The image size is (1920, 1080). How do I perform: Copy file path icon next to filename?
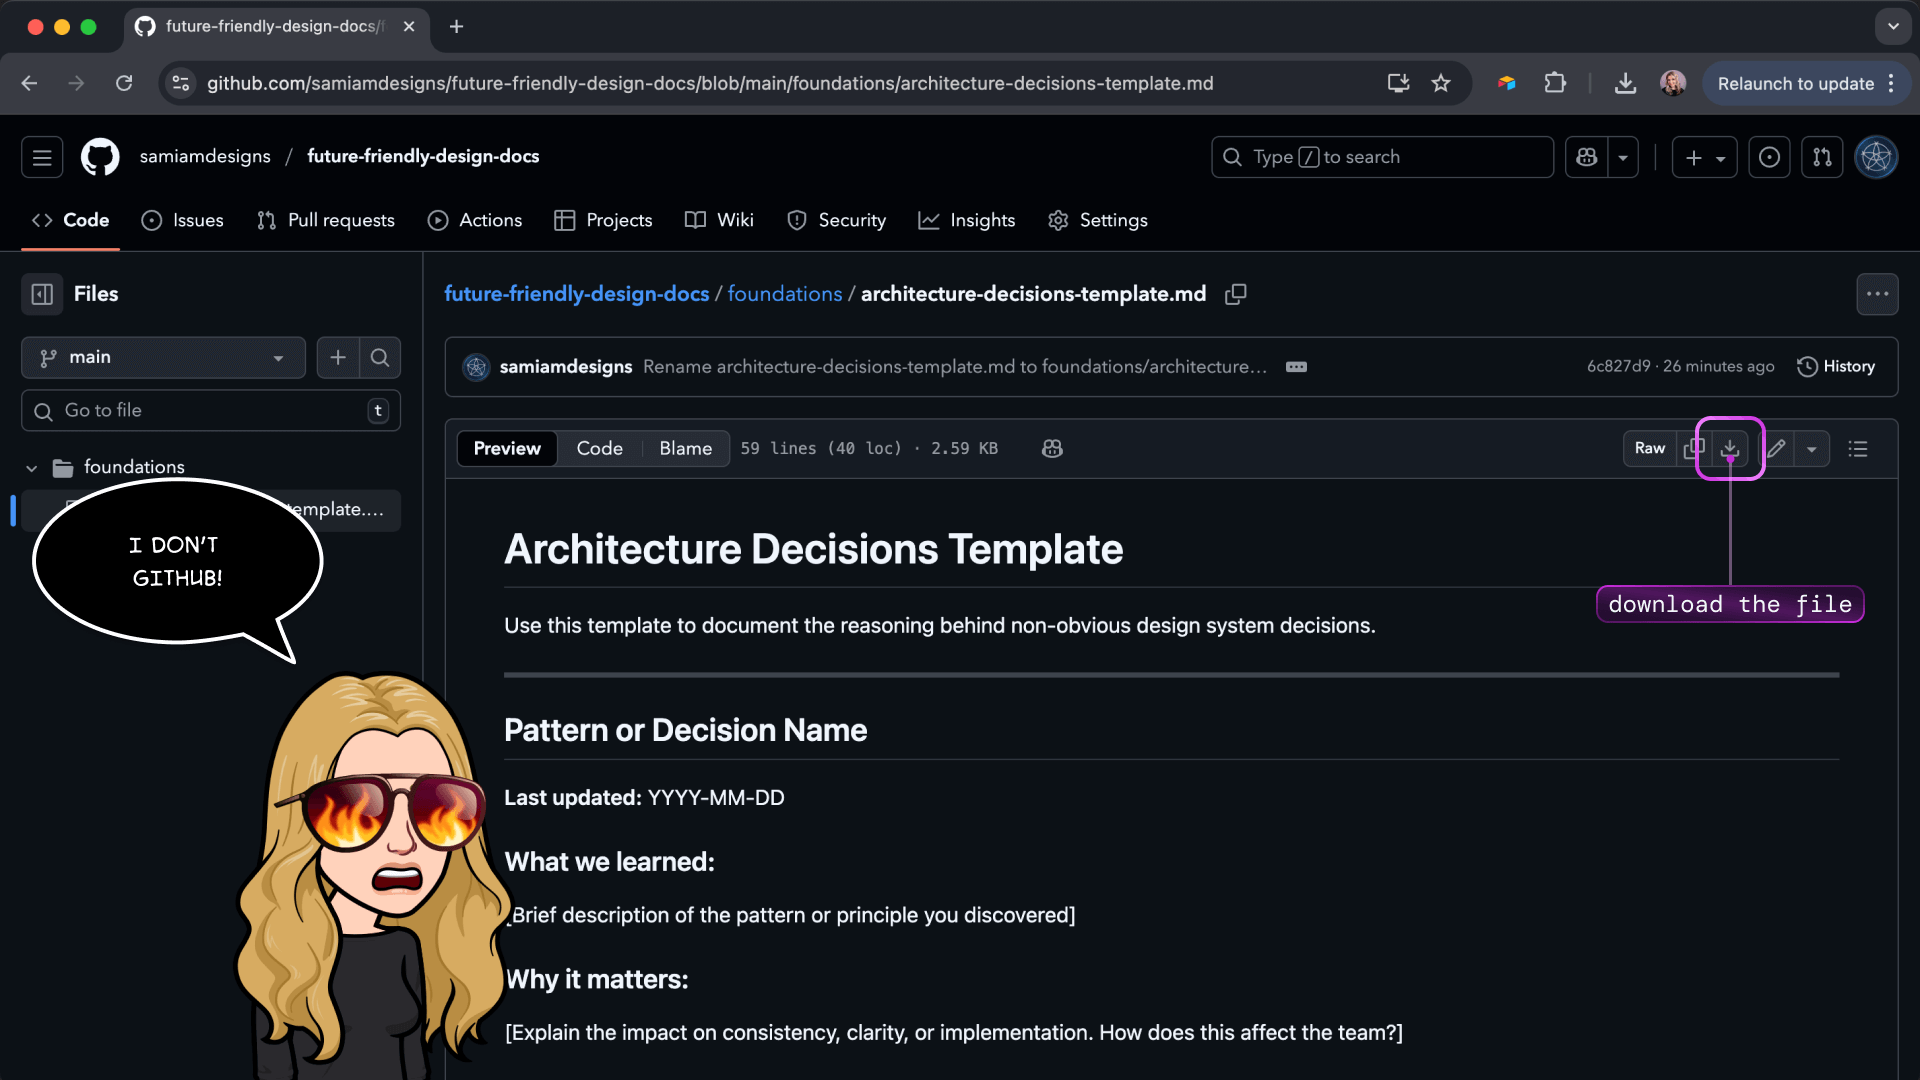1236,294
